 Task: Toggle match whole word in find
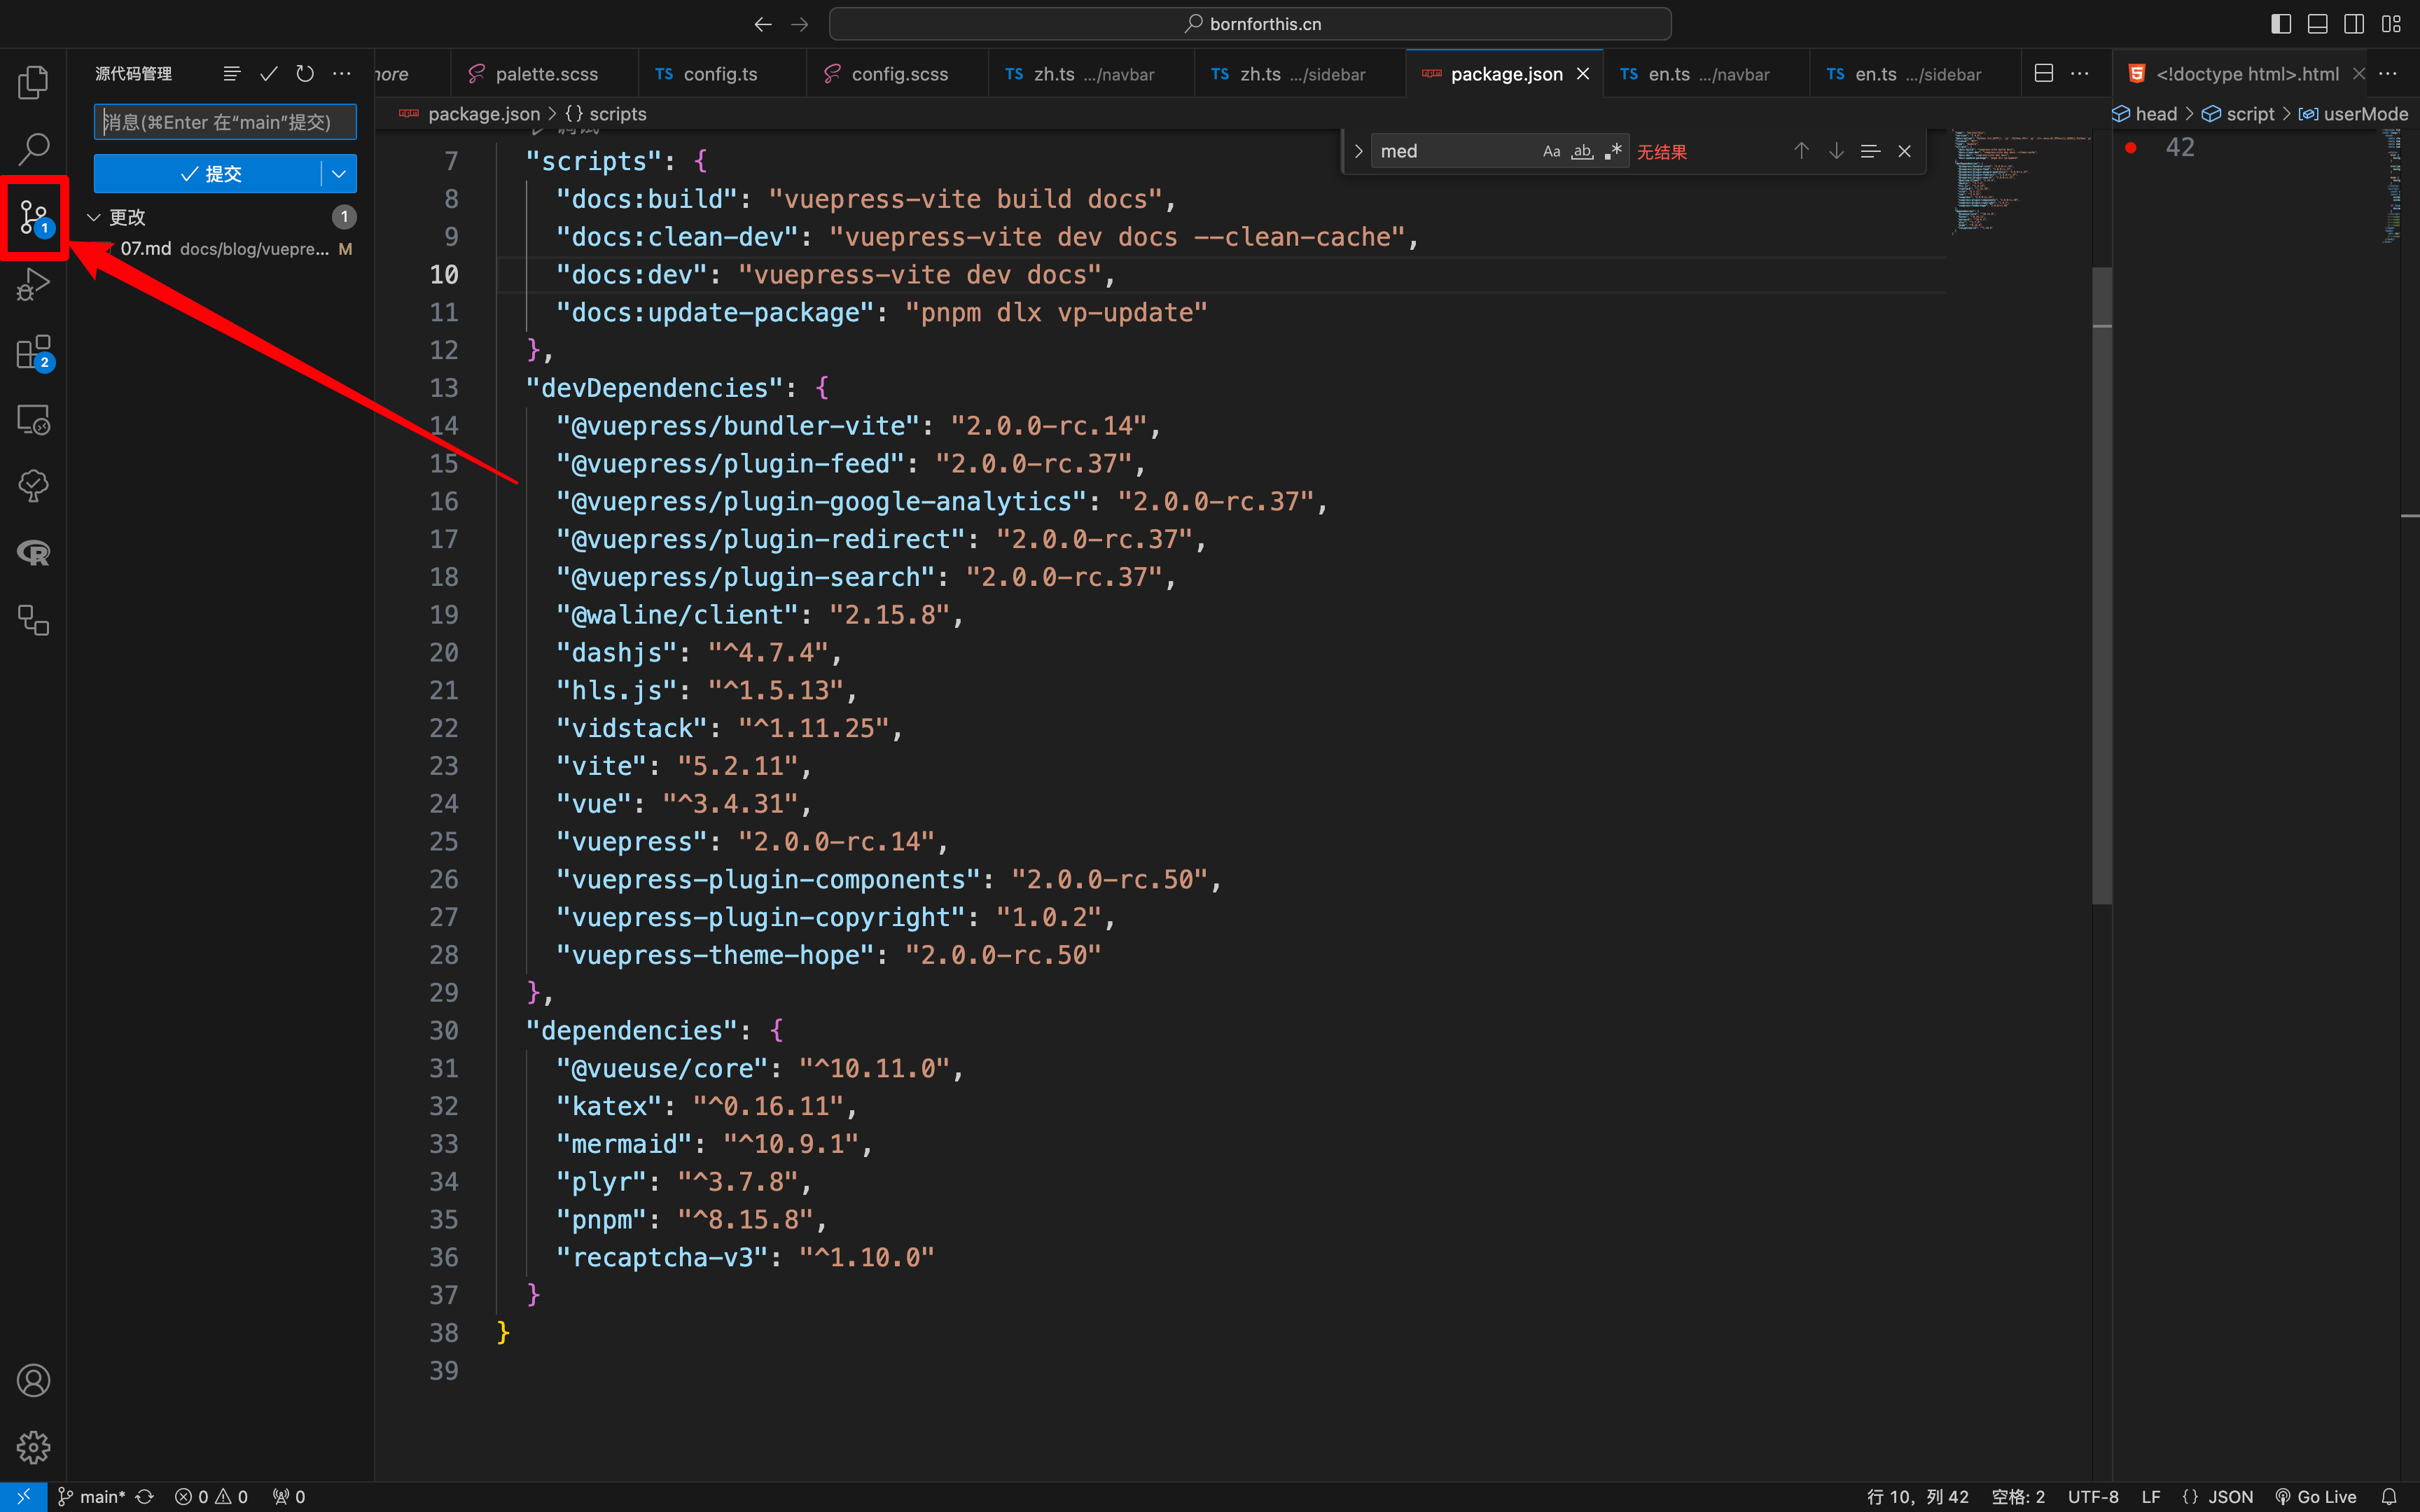pos(1582,151)
